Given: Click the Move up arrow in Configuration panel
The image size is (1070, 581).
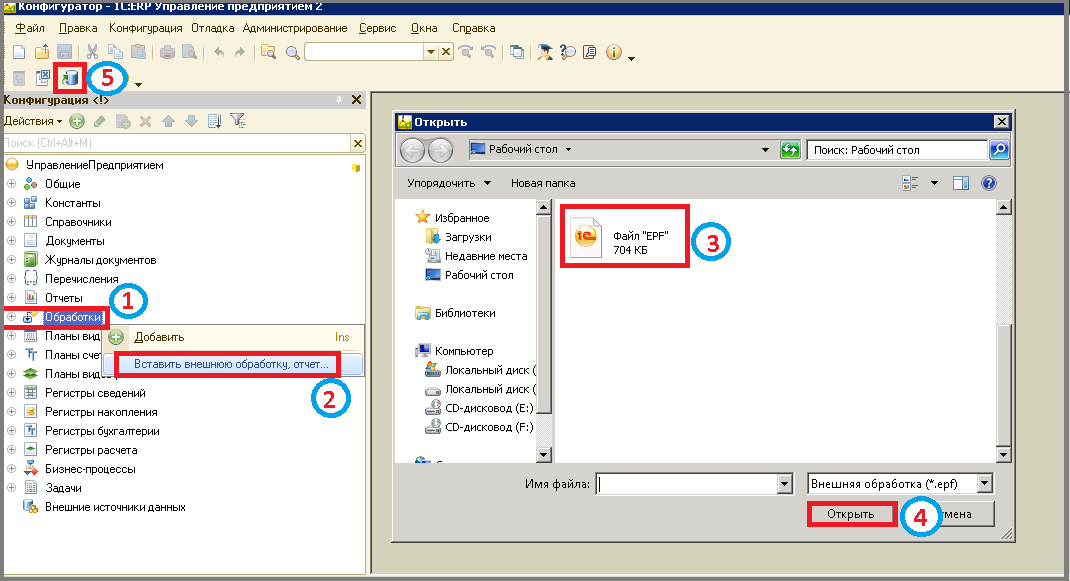Looking at the screenshot, I should (169, 122).
